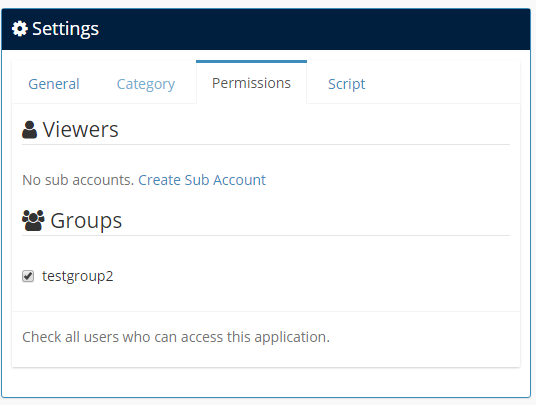The height and width of the screenshot is (405, 536).
Task: Click the dark blue Settings header bar
Action: pyautogui.click(x=266, y=29)
